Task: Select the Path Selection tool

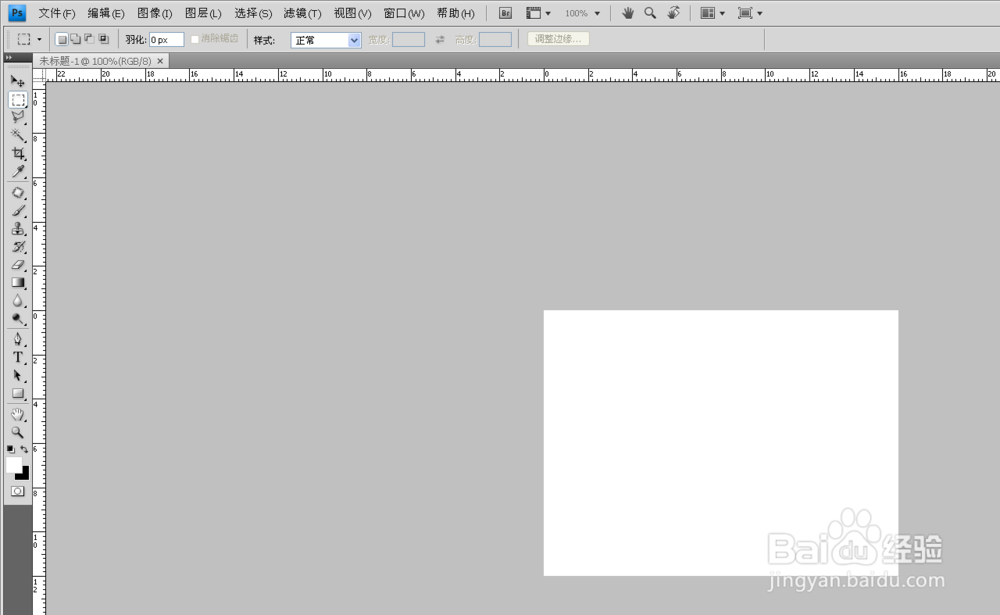Action: click(x=18, y=375)
